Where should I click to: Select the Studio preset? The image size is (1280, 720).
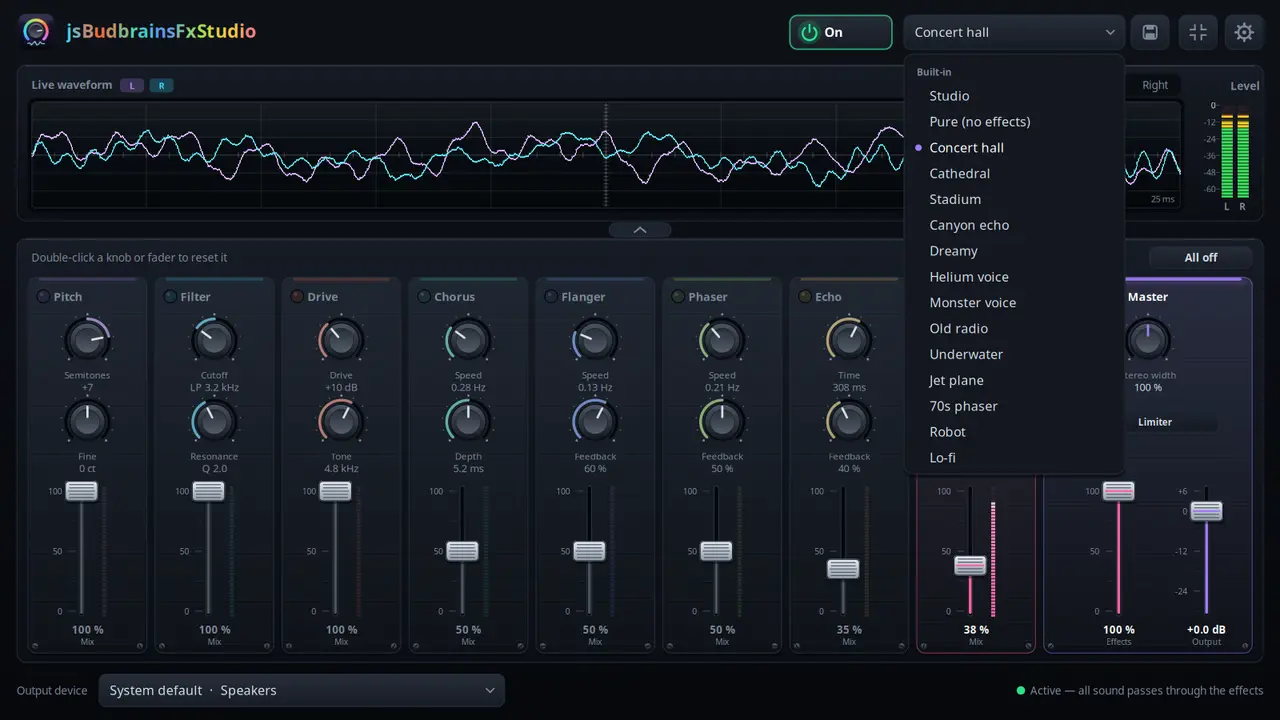tap(1014, 96)
